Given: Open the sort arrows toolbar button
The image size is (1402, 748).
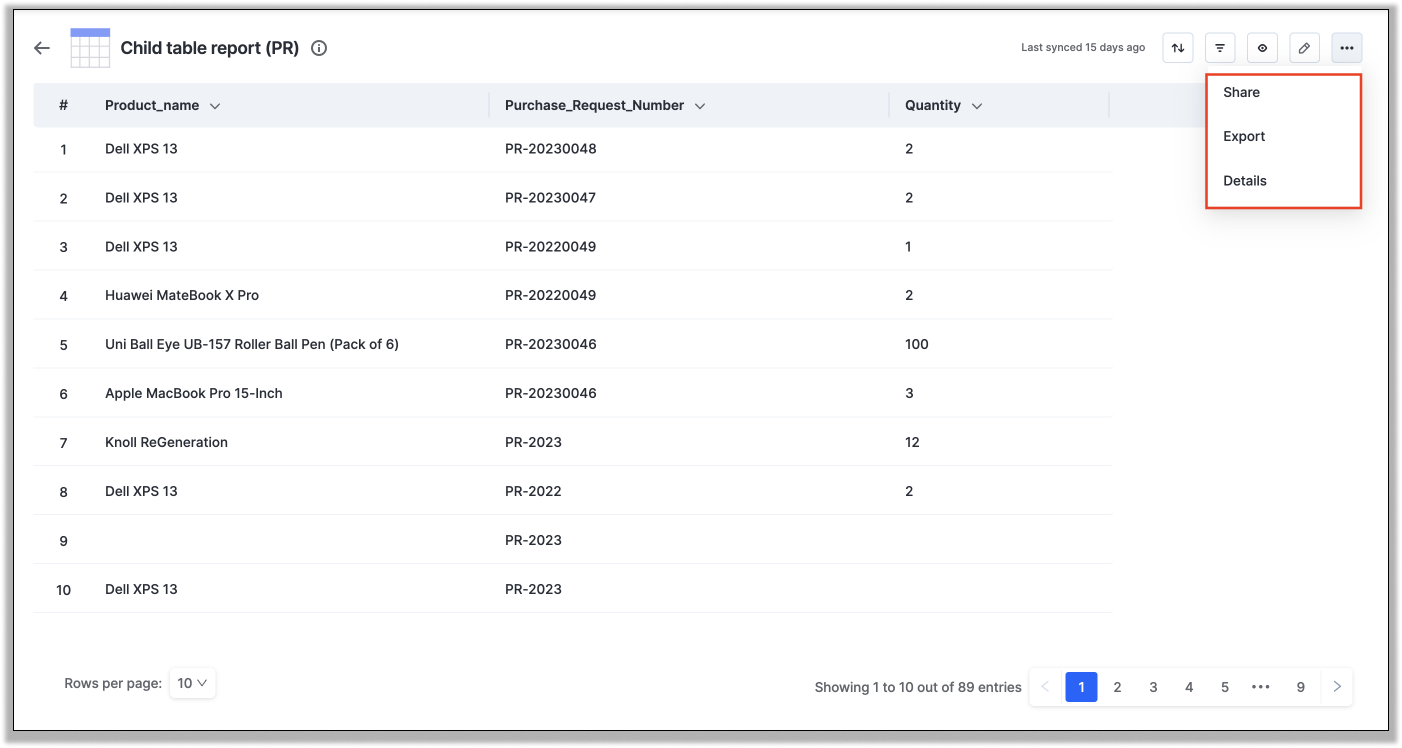Looking at the screenshot, I should [x=1178, y=48].
